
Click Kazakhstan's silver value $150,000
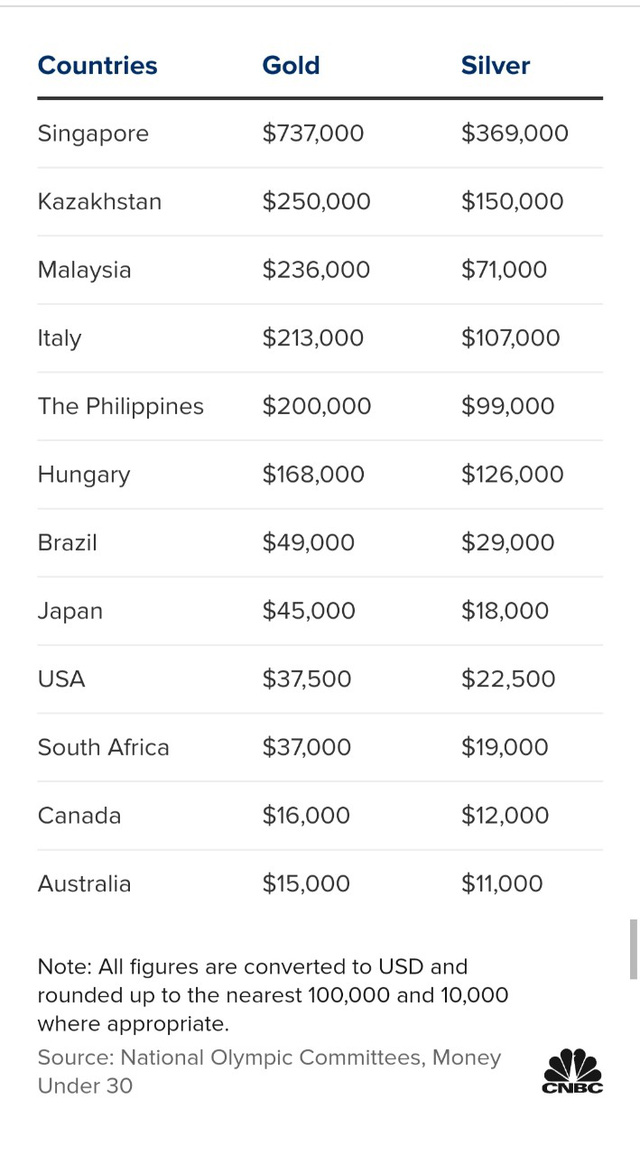(512, 202)
